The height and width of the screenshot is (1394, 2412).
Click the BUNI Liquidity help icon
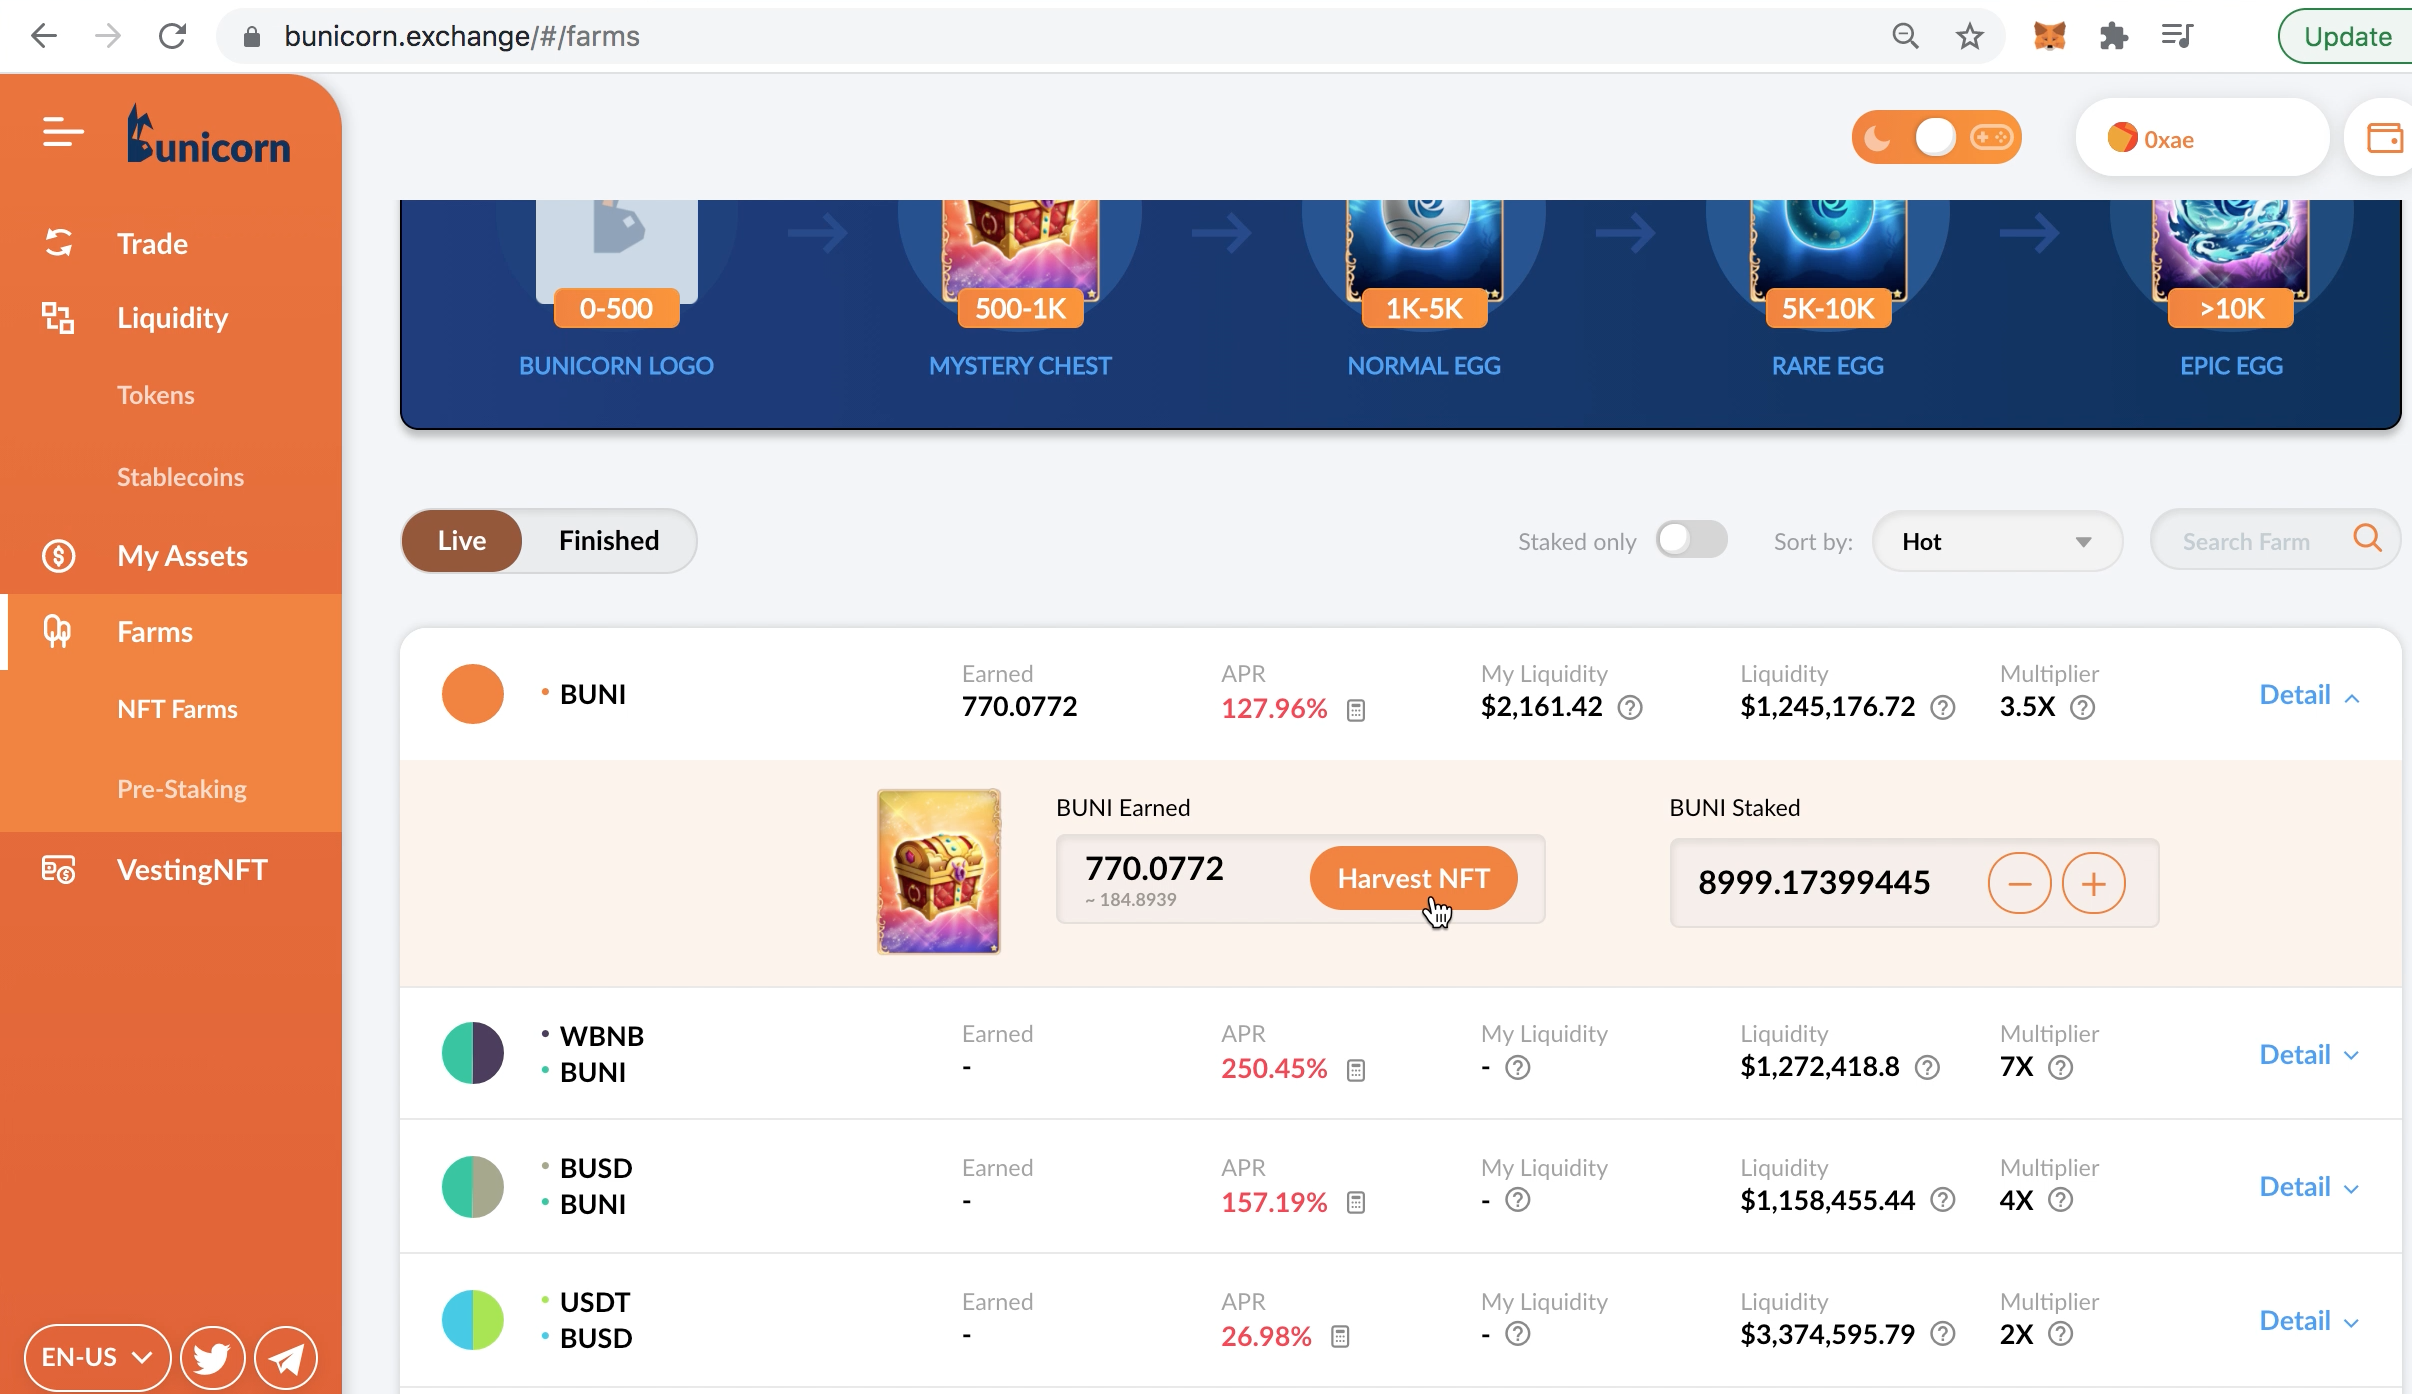point(1942,708)
